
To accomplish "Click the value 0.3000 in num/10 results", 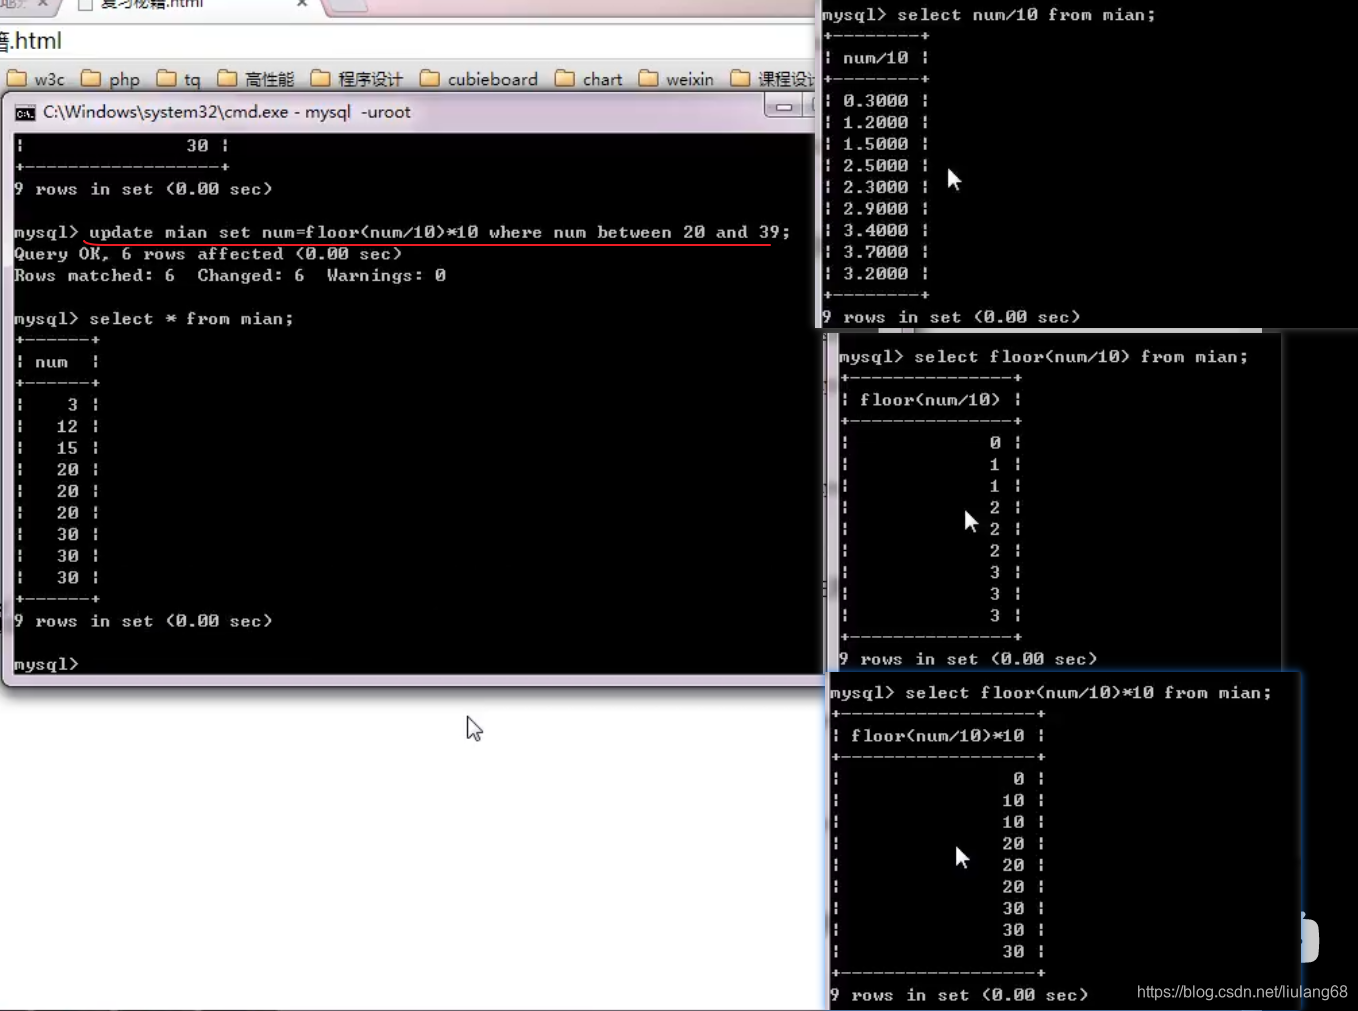I will 876,101.
